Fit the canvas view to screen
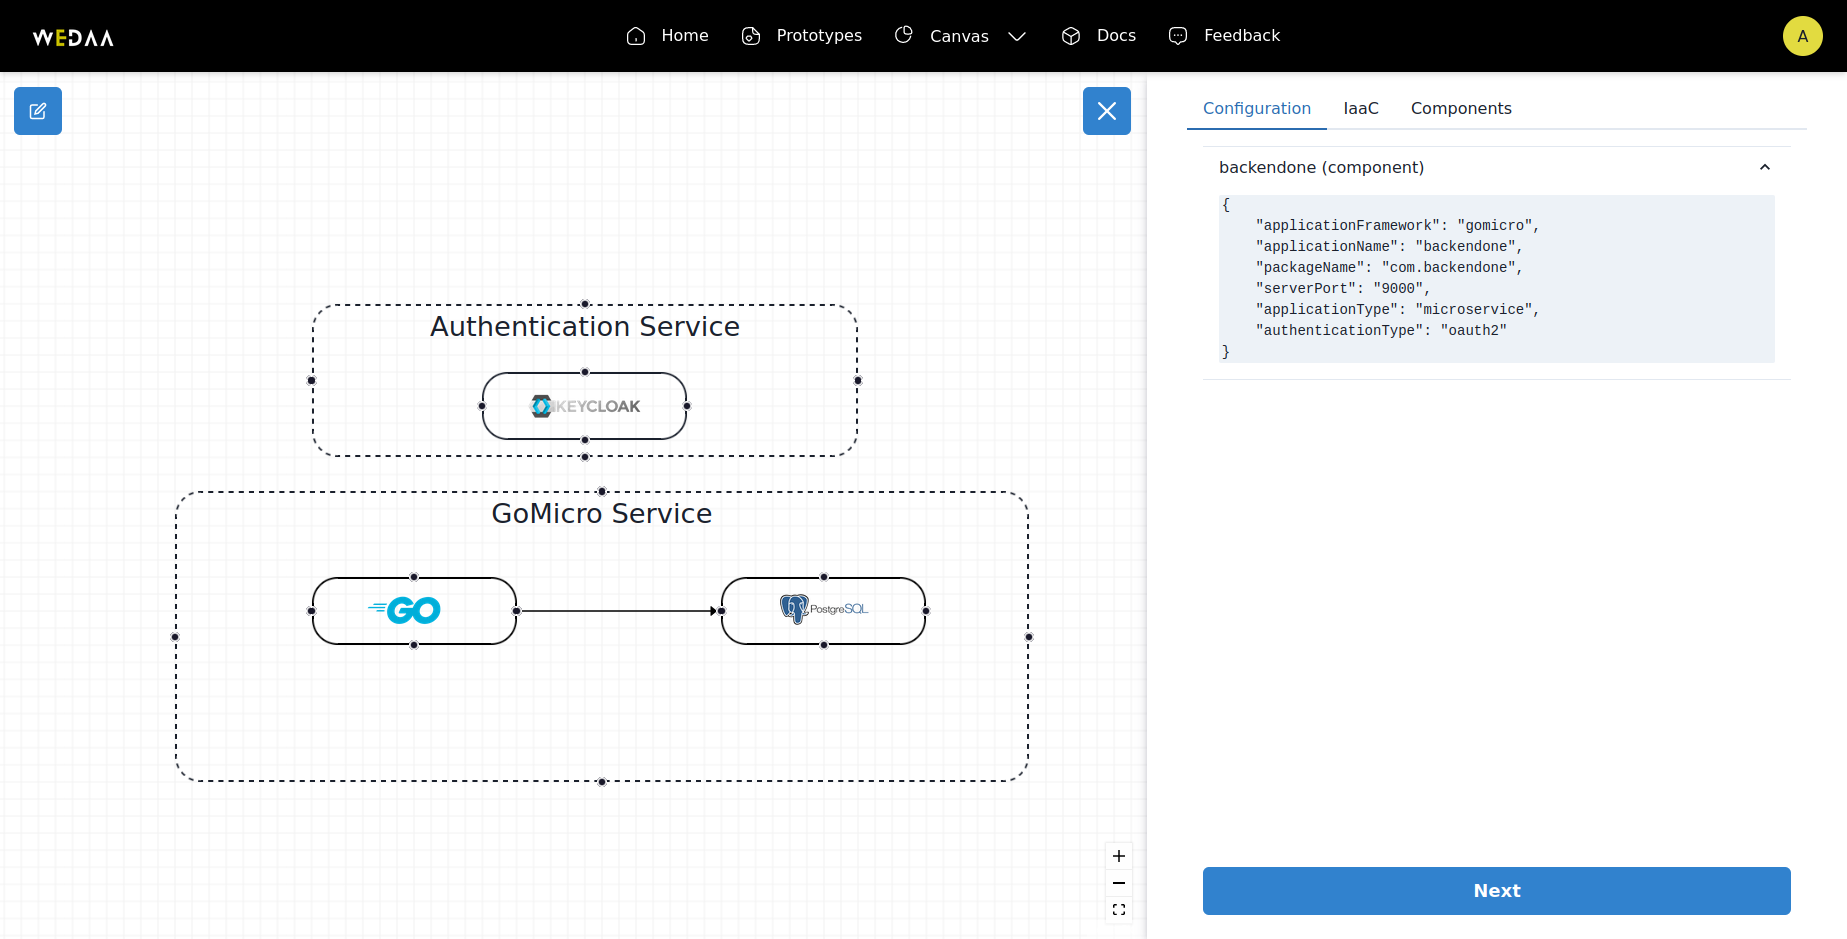Screen dimensions: 1847x939 point(1119,910)
